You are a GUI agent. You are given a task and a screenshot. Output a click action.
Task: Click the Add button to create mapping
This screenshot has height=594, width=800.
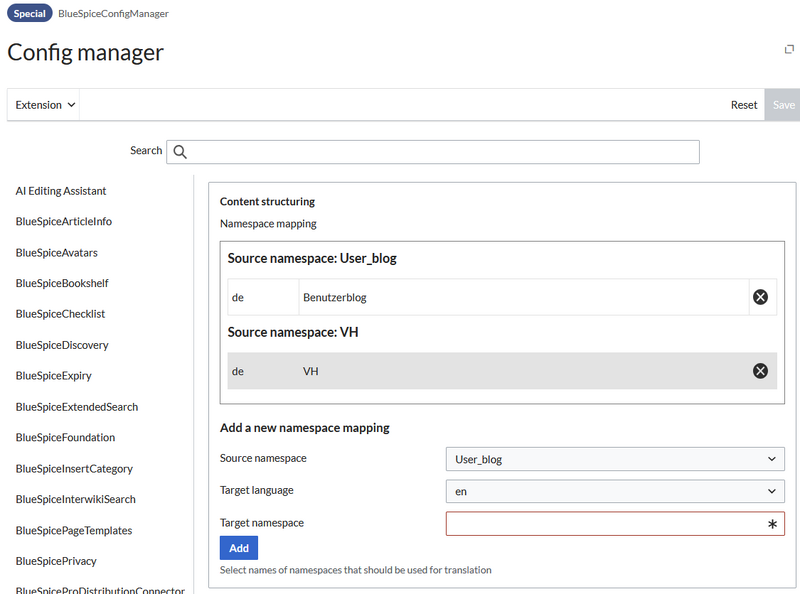[238, 548]
